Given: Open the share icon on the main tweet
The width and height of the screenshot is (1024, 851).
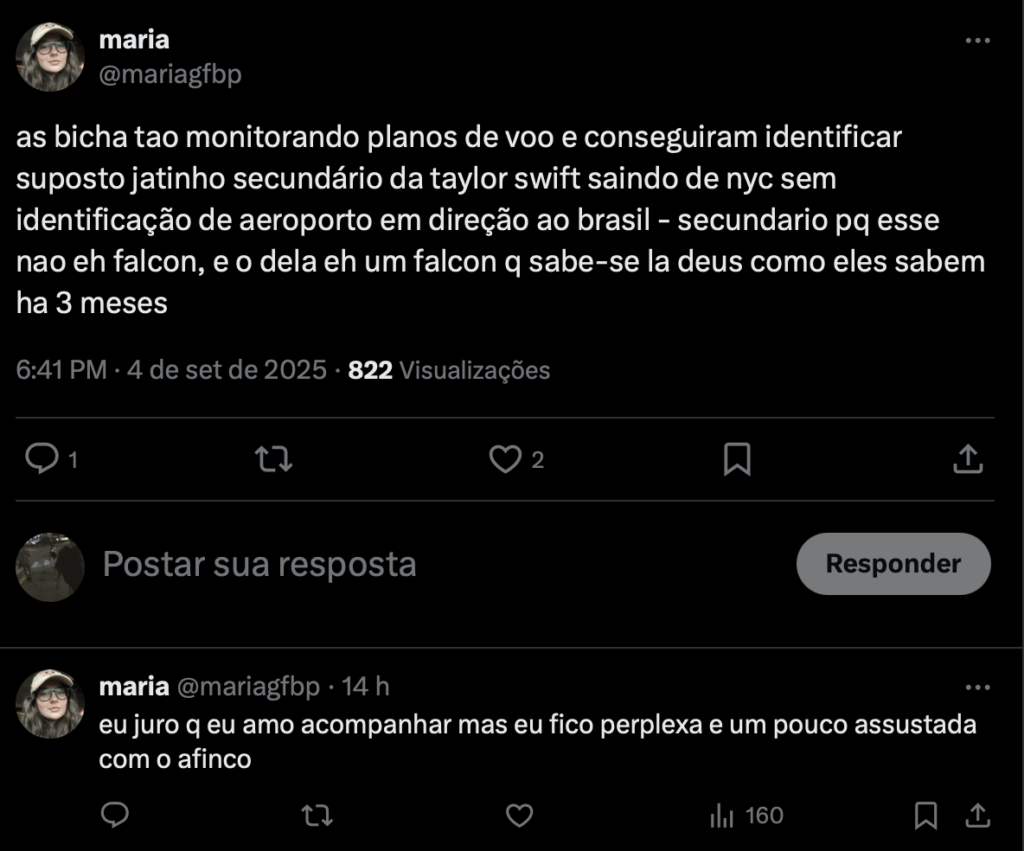Looking at the screenshot, I should [968, 458].
